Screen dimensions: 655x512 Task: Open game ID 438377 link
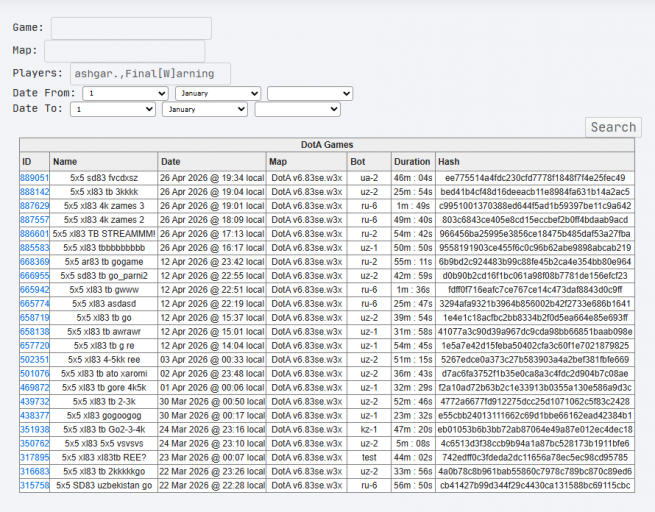(35, 416)
